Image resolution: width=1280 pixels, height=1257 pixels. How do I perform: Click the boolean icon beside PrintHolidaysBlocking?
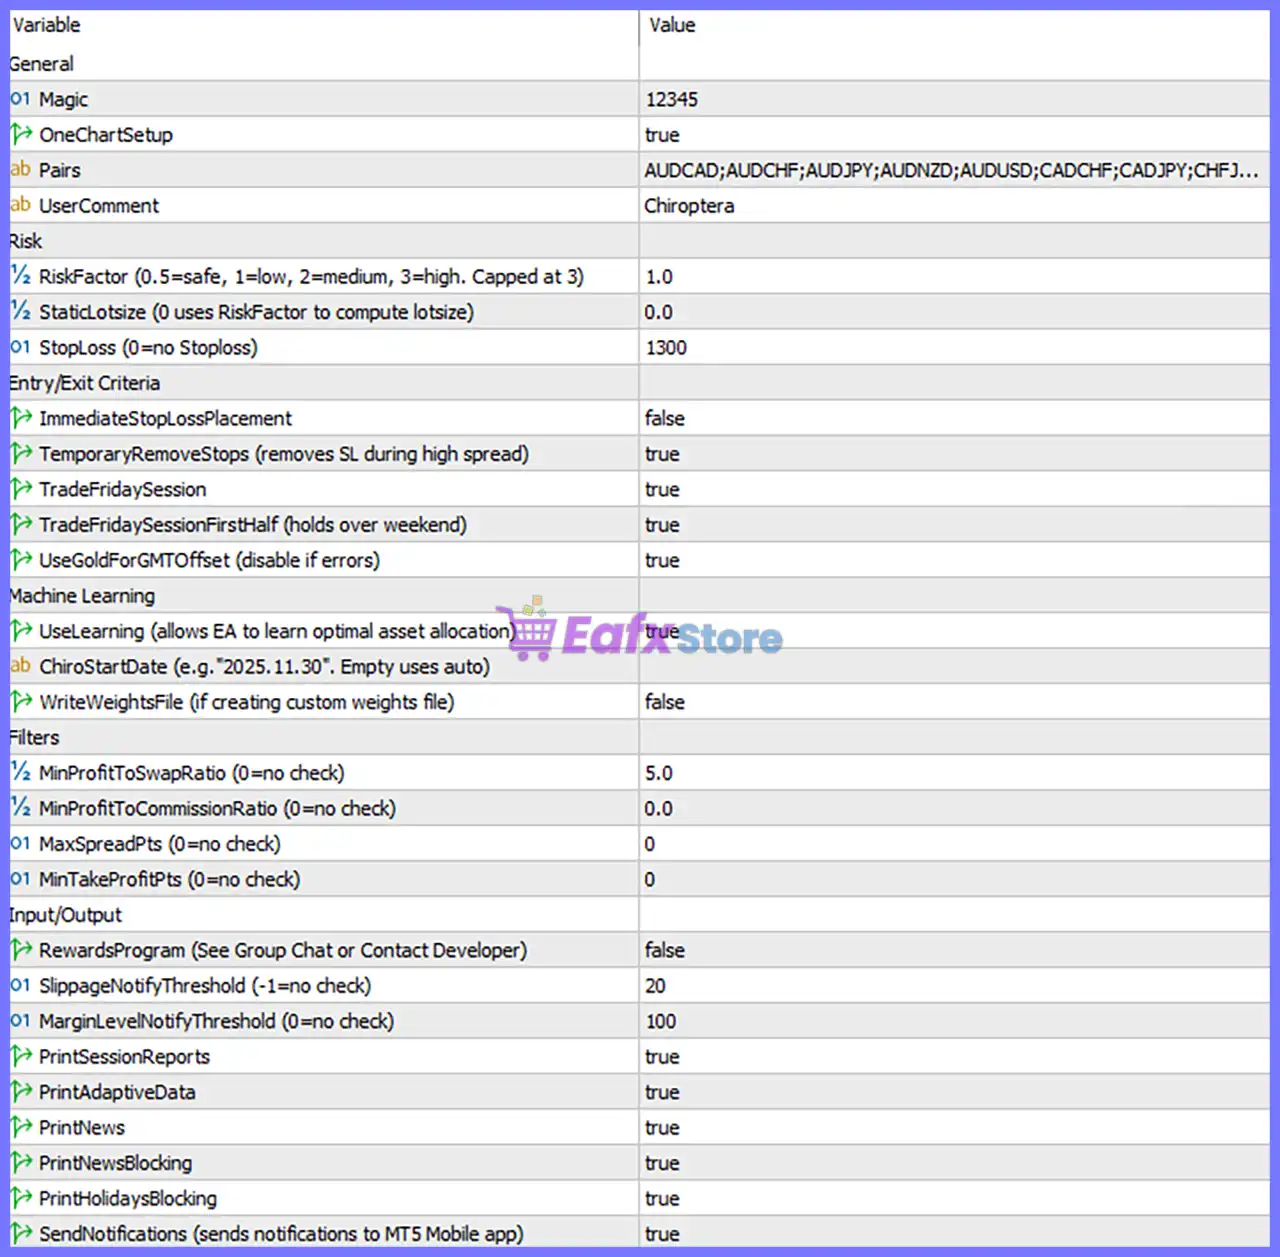coord(21,1198)
